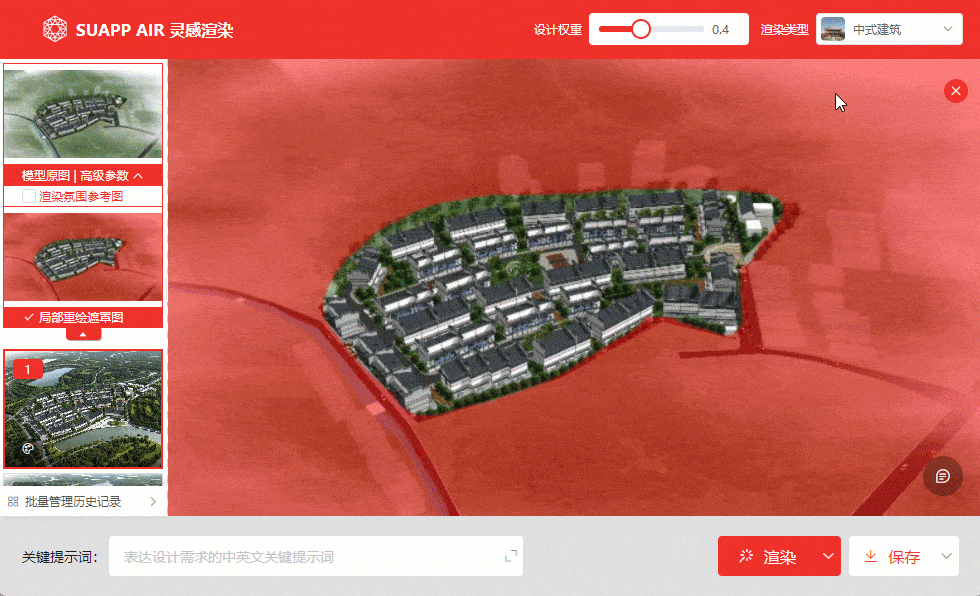Open the dropdown arrow beside the 渲染 button
The height and width of the screenshot is (596, 980).
[828, 556]
